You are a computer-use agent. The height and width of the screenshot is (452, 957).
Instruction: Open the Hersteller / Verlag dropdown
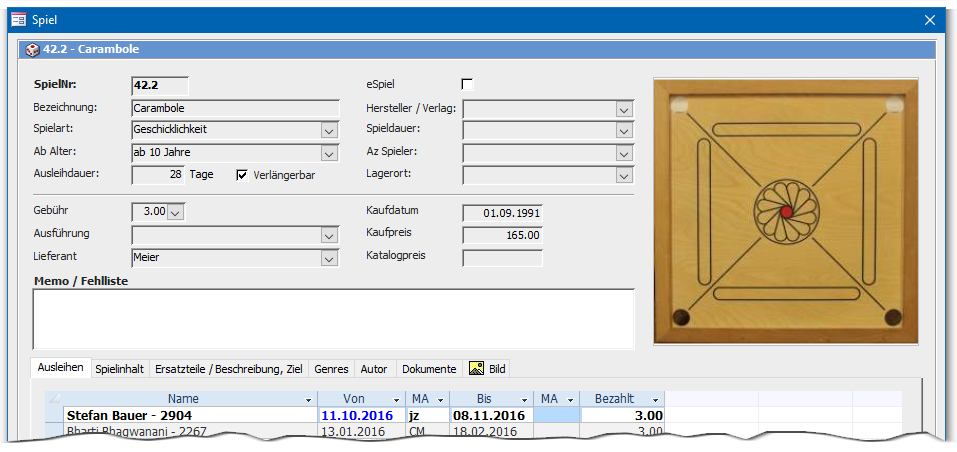click(623, 110)
